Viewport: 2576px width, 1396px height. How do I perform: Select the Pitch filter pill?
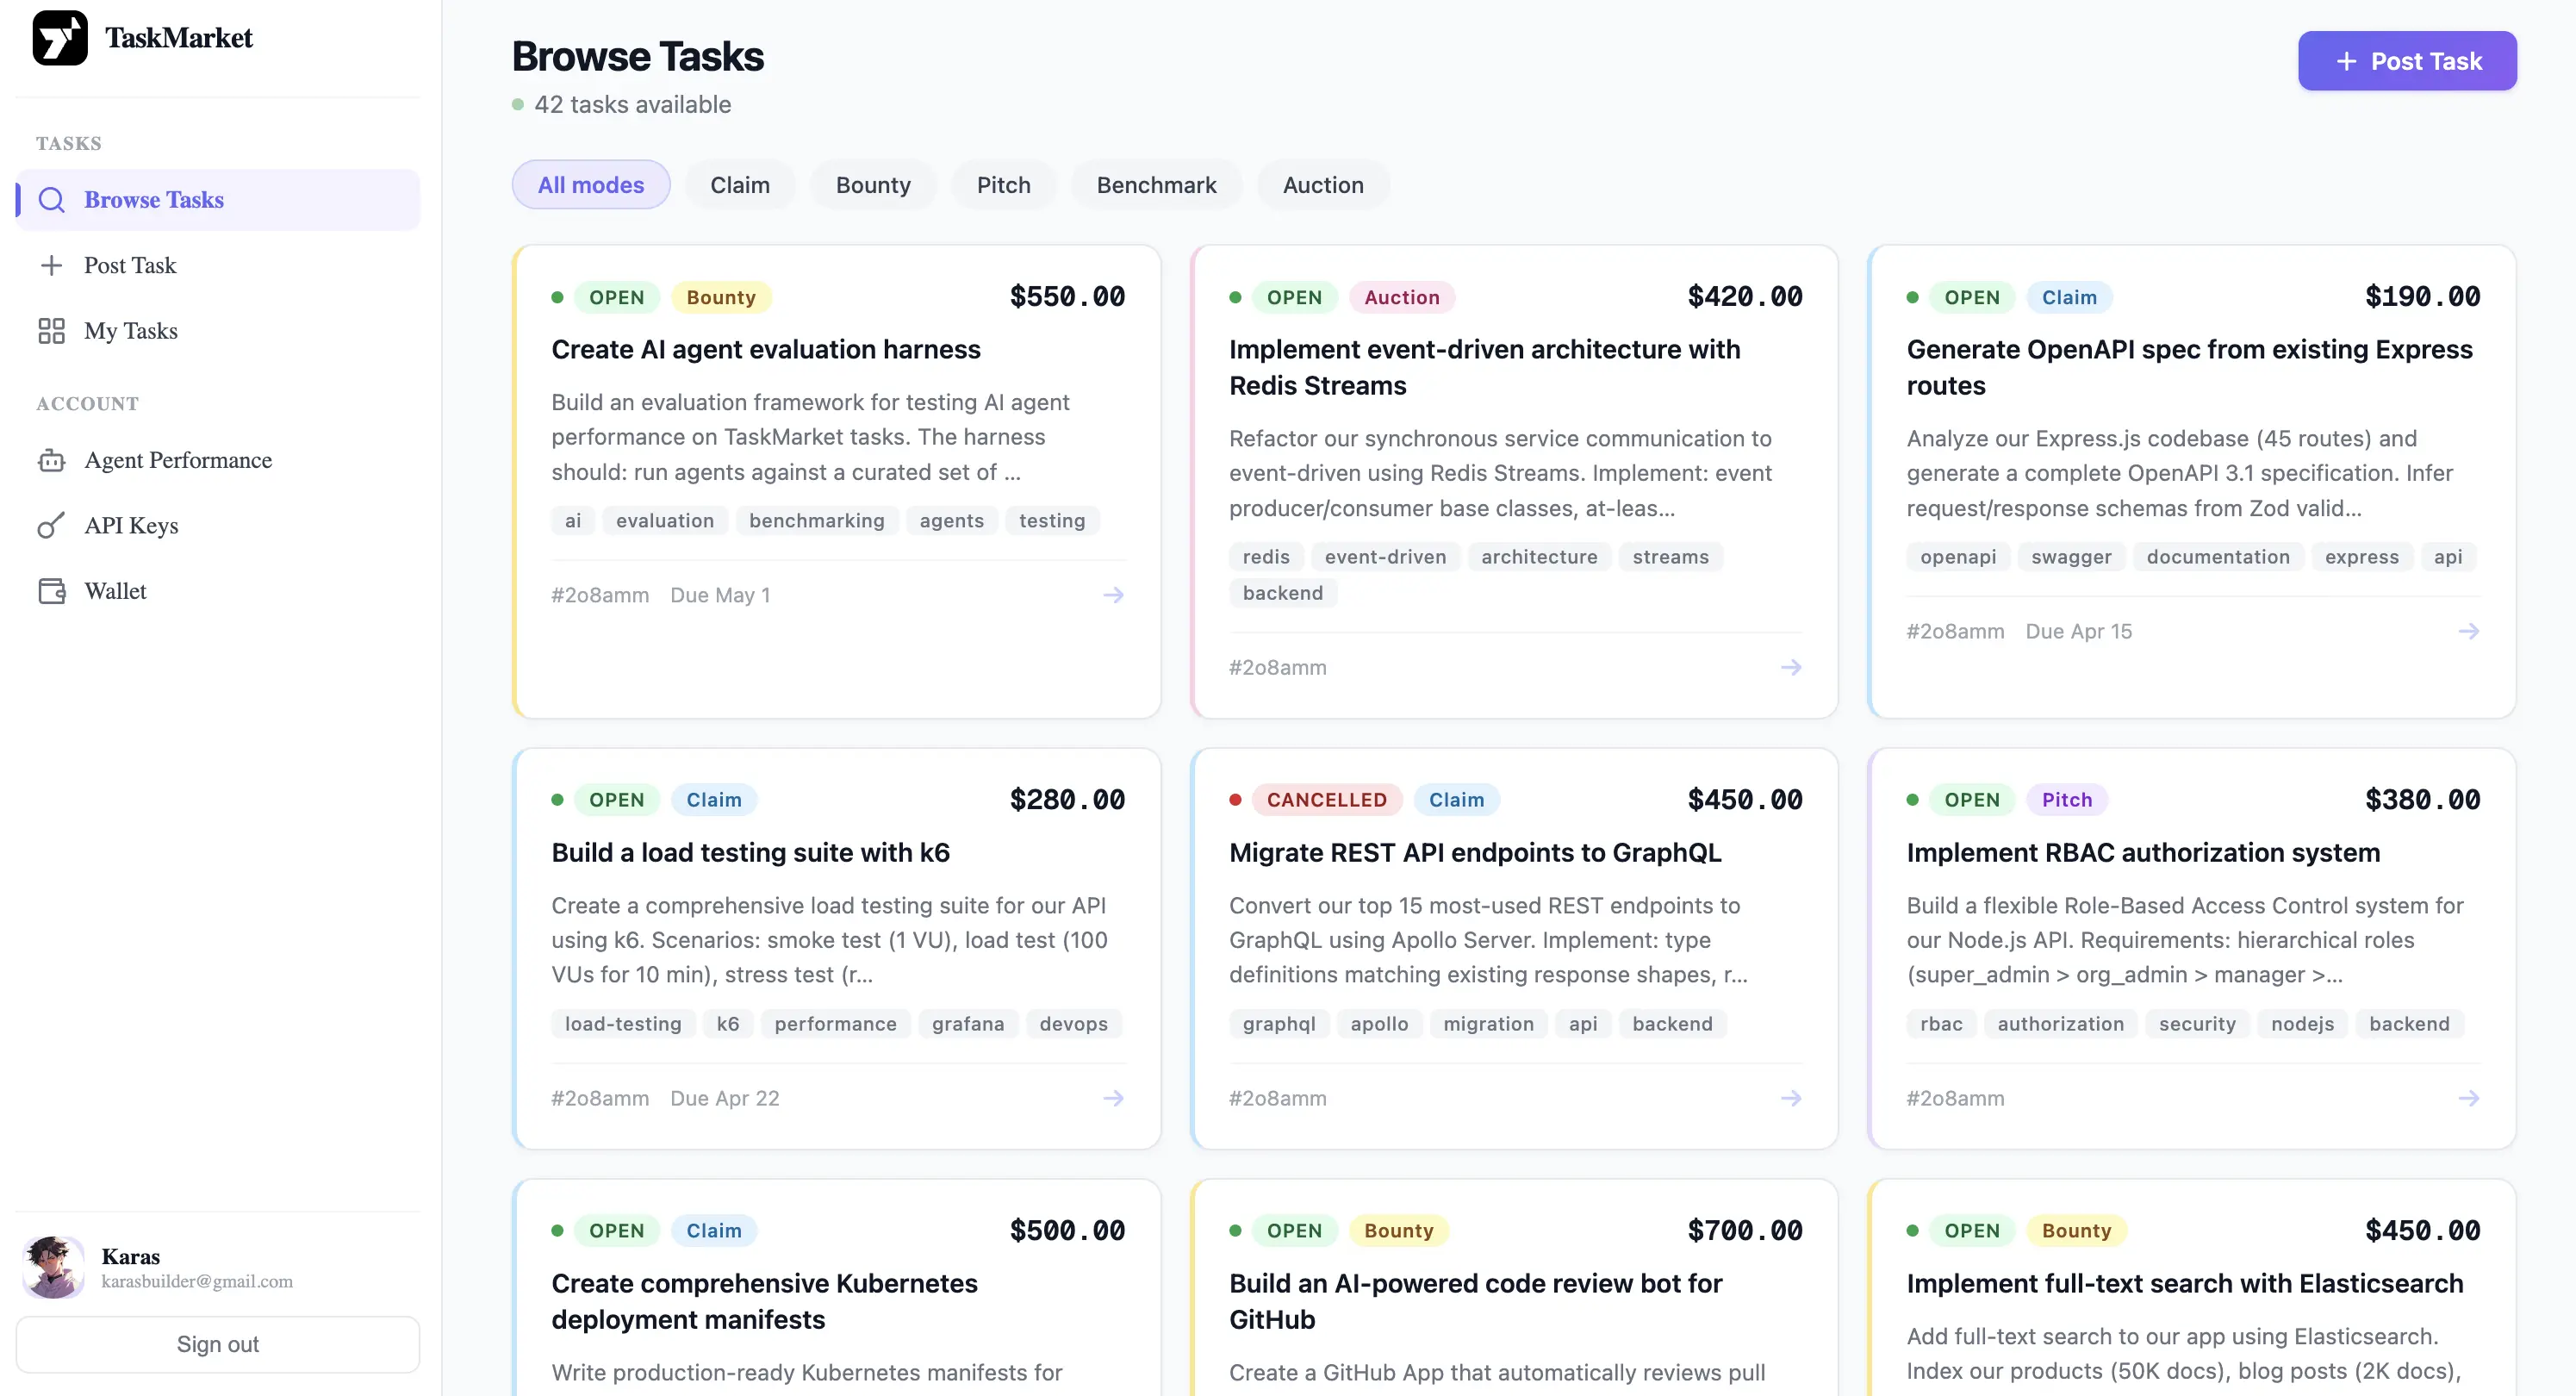pyautogui.click(x=1004, y=184)
